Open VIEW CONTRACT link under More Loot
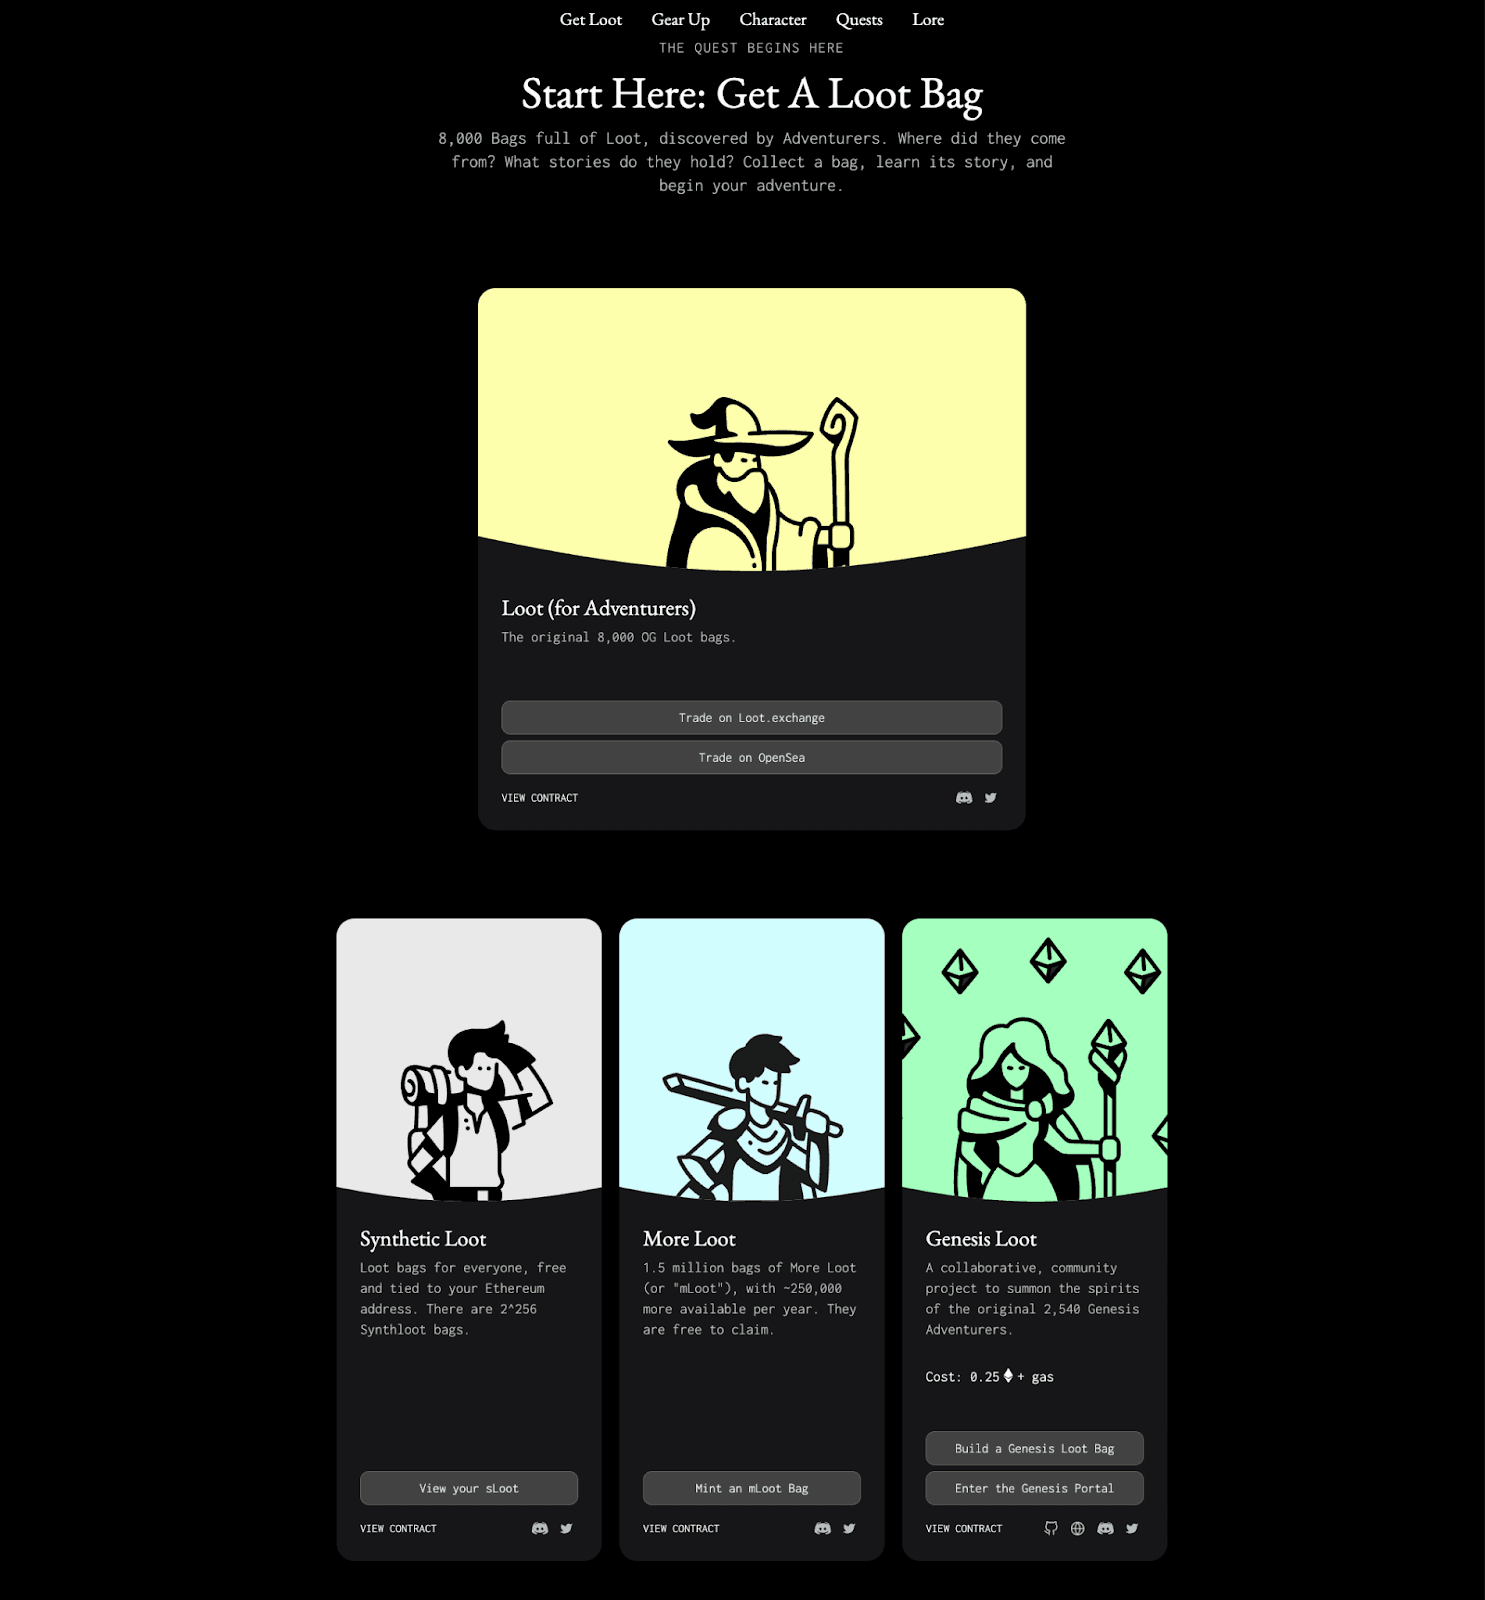Image resolution: width=1485 pixels, height=1600 pixels. pyautogui.click(x=681, y=1529)
